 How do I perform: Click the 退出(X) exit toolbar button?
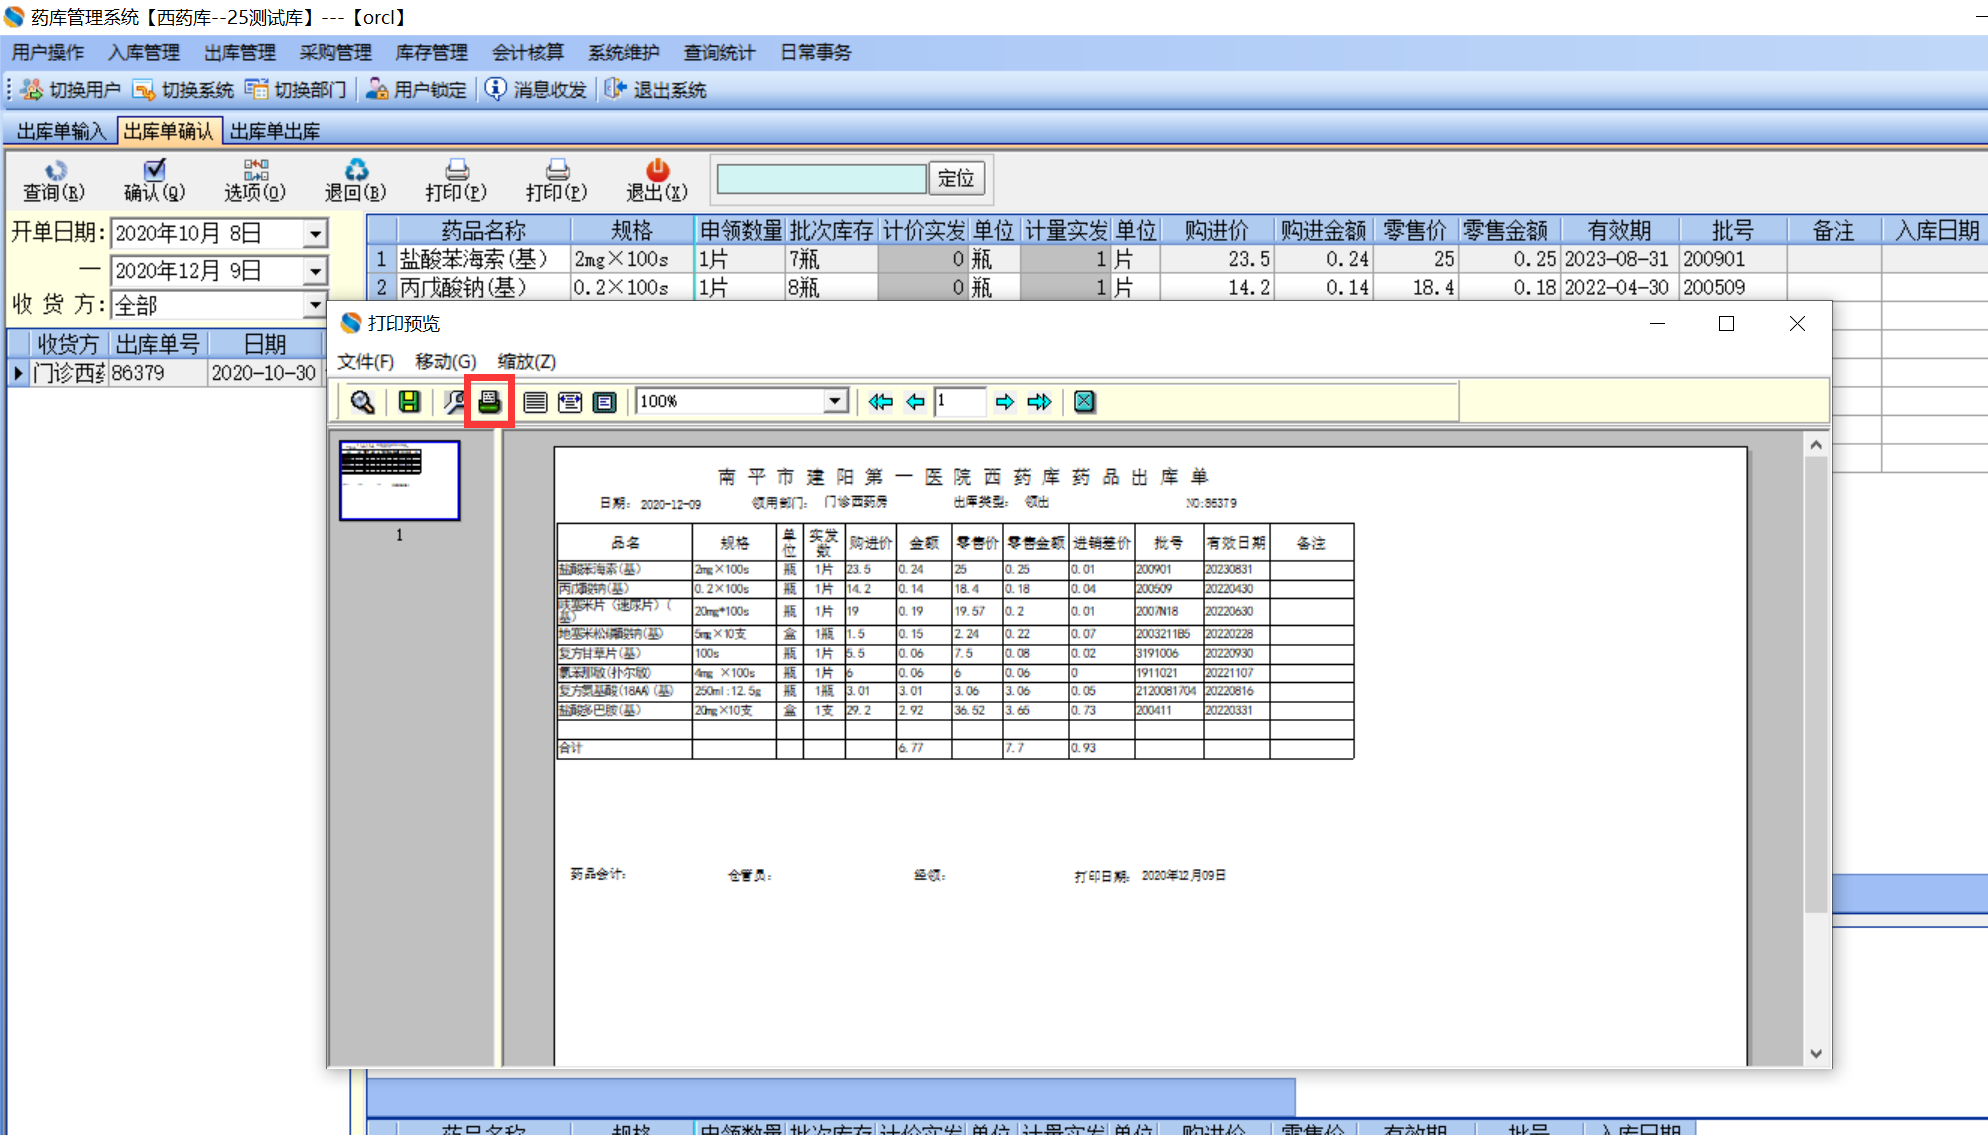656,180
